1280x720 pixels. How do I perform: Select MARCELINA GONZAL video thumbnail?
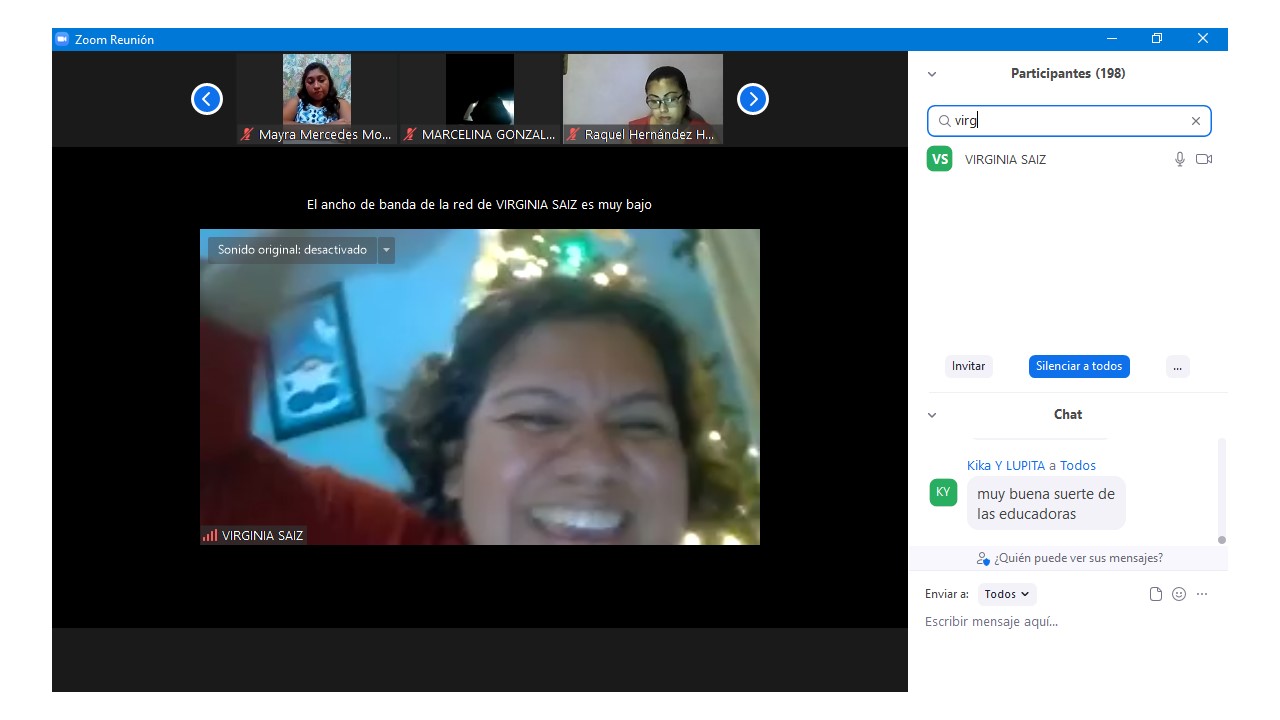coord(480,99)
